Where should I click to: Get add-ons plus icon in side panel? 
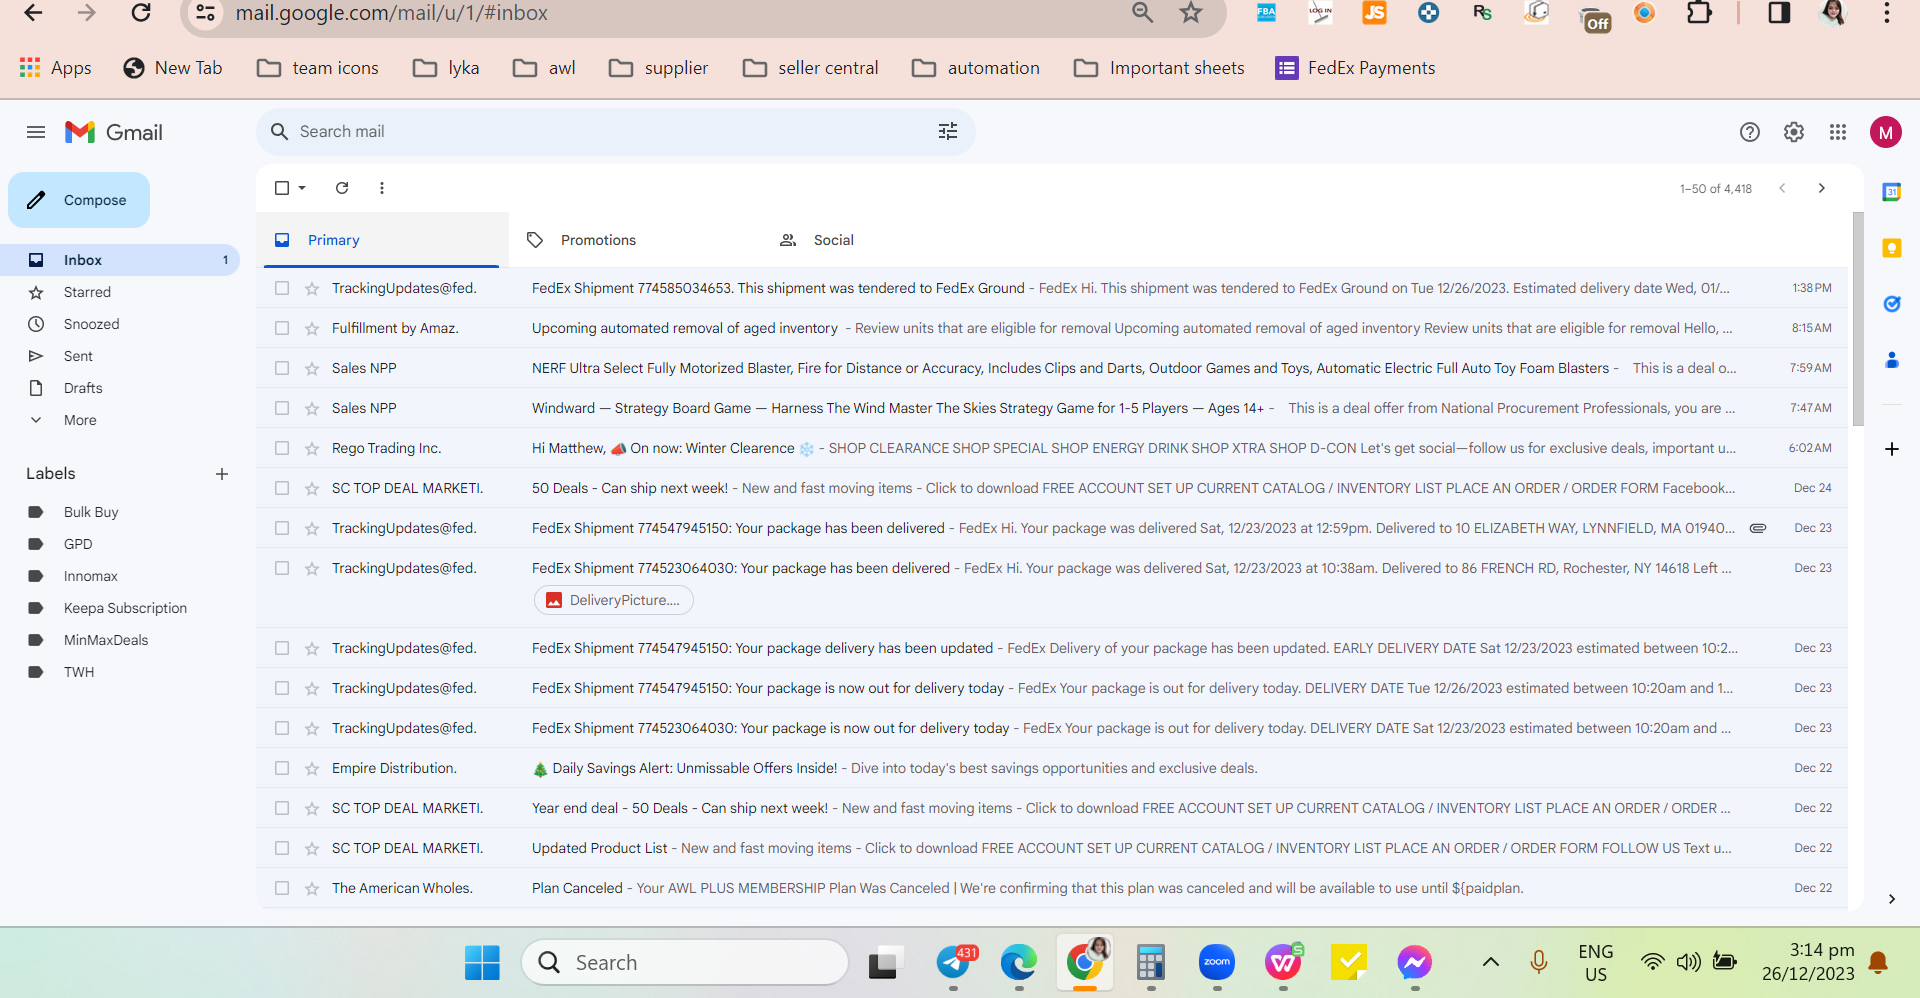point(1892,449)
